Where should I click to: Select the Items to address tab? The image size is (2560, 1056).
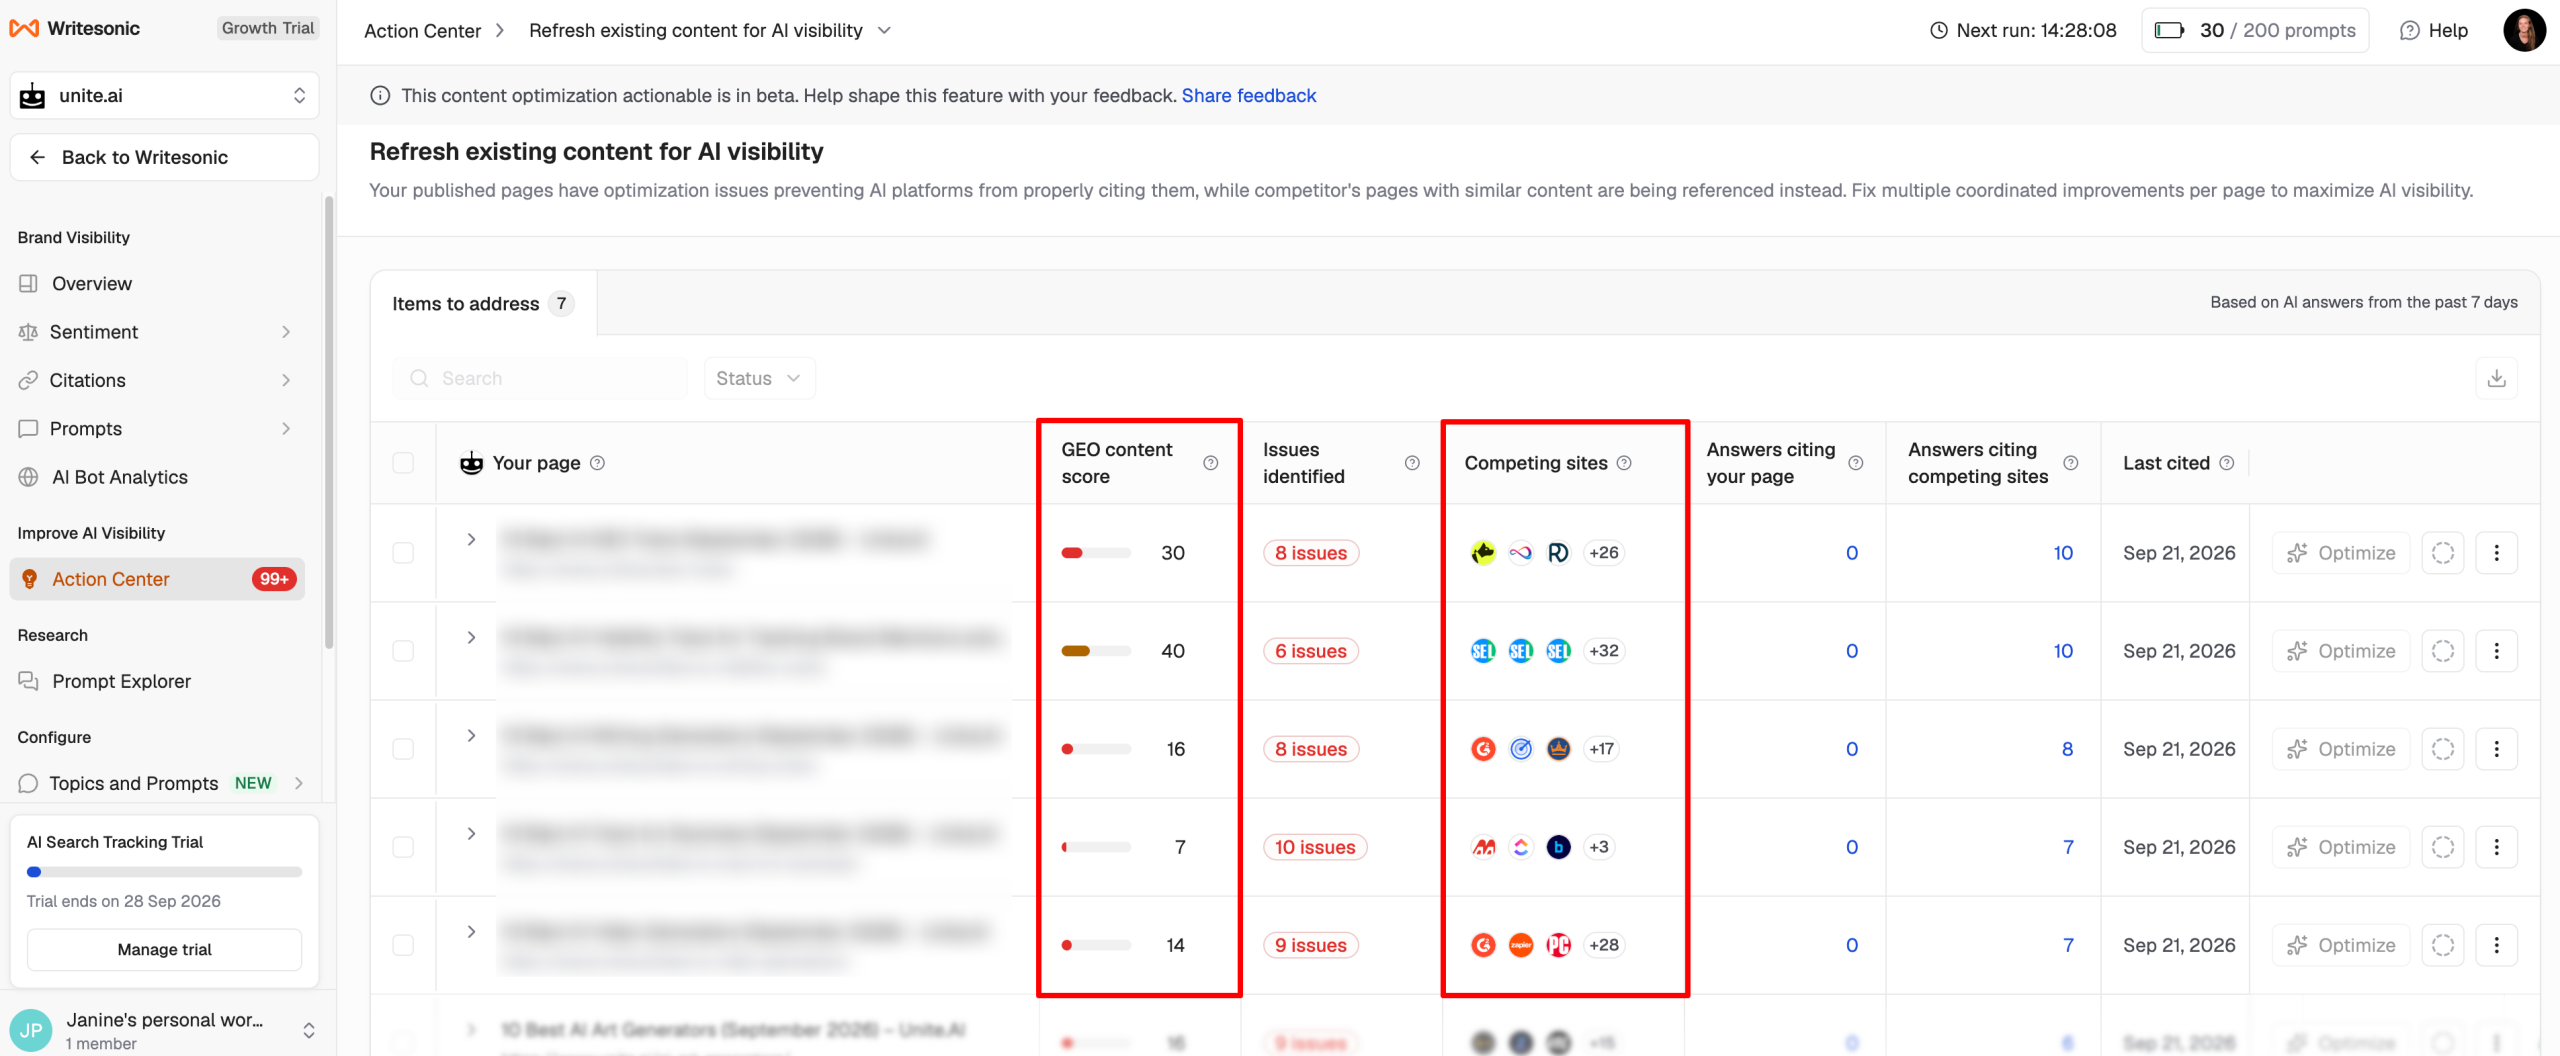click(483, 303)
